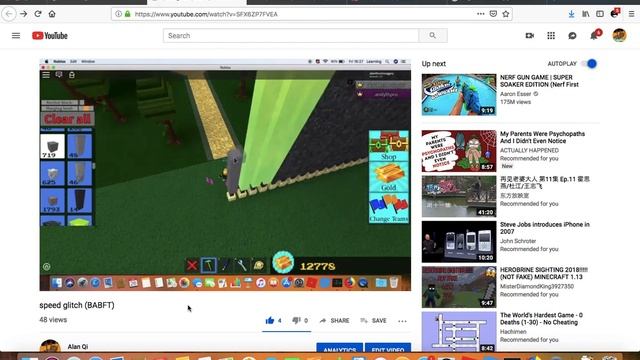The image size is (640, 360).
Task: Click the video player frame
Action: pos(225,175)
